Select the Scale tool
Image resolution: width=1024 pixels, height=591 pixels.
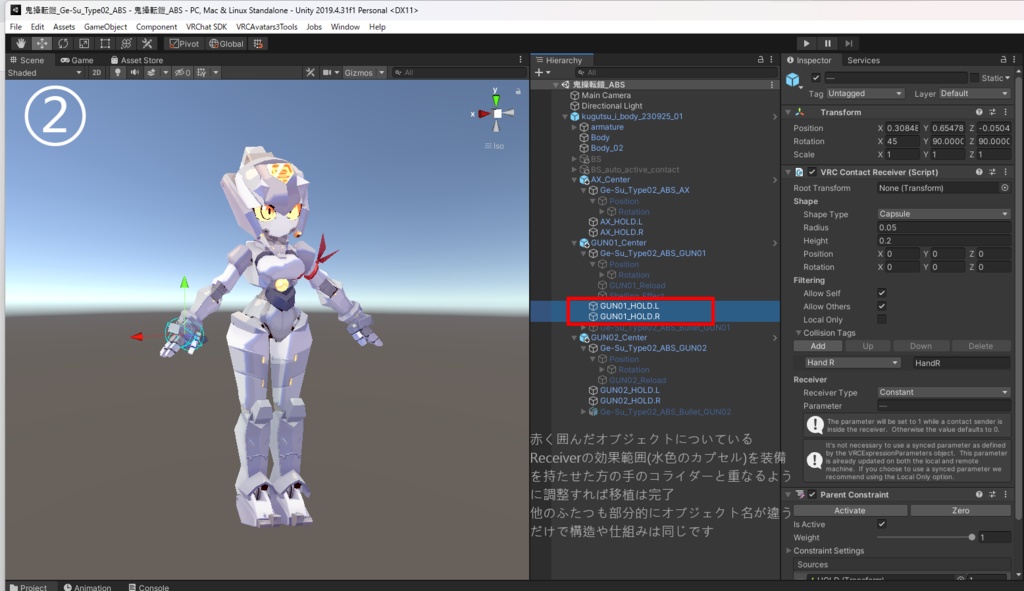tap(83, 44)
